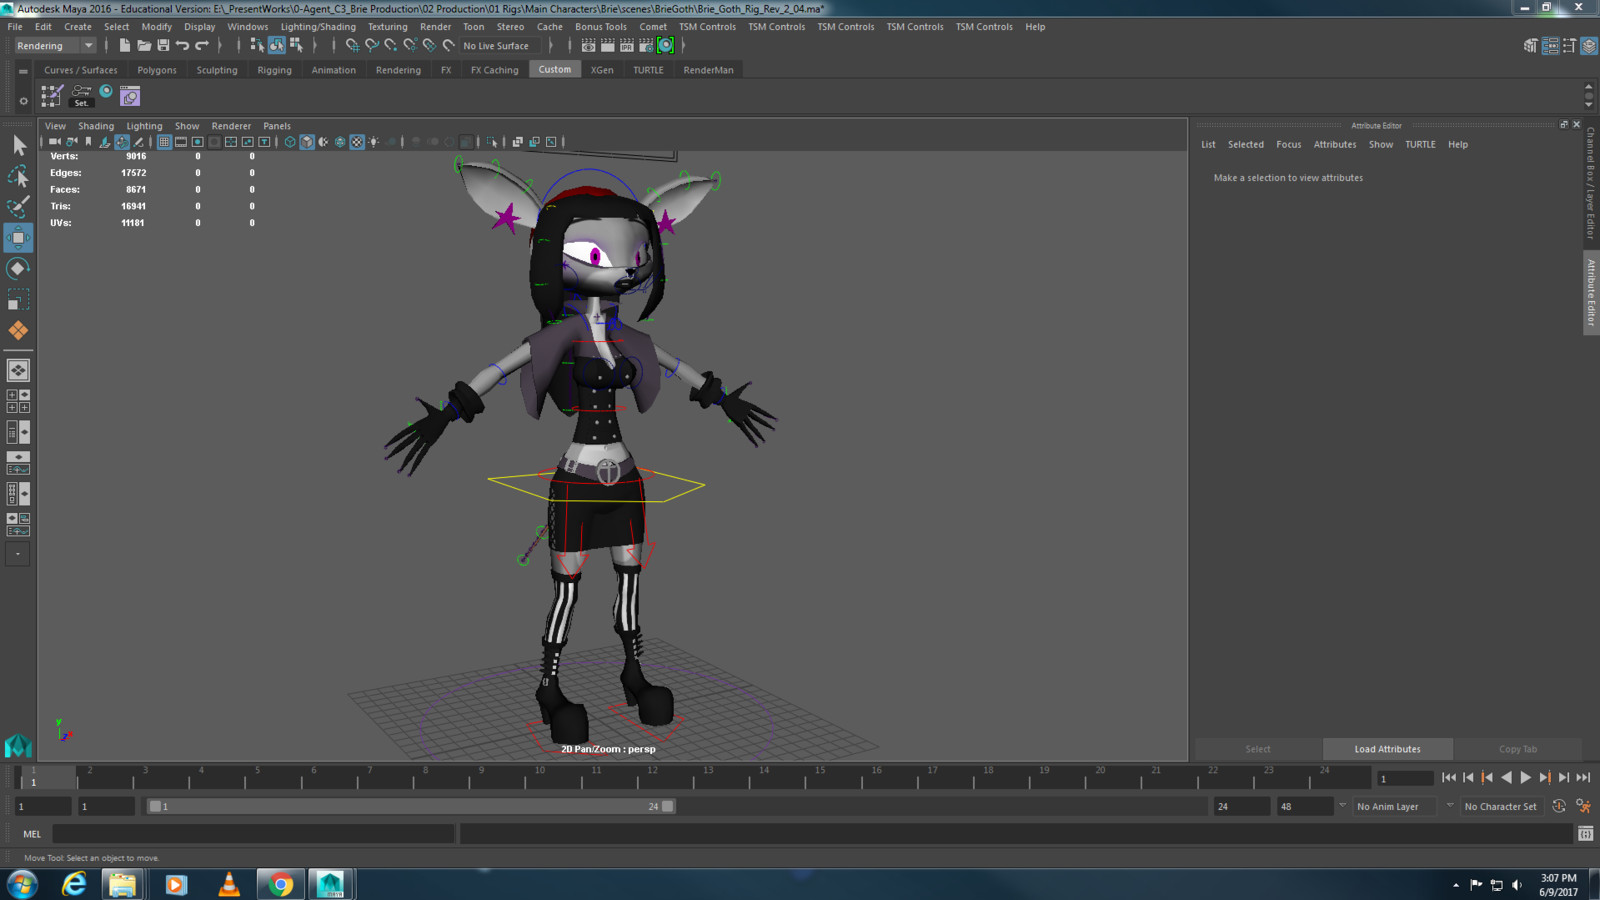The image size is (1600, 900).
Task: Play the animation forwards
Action: pyautogui.click(x=1526, y=777)
